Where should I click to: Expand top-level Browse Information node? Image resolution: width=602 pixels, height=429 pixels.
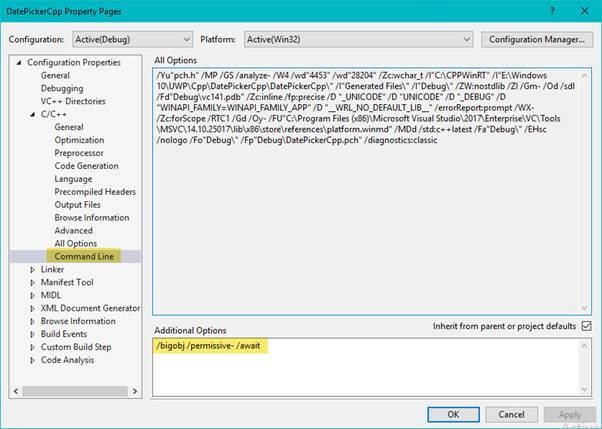(x=33, y=321)
